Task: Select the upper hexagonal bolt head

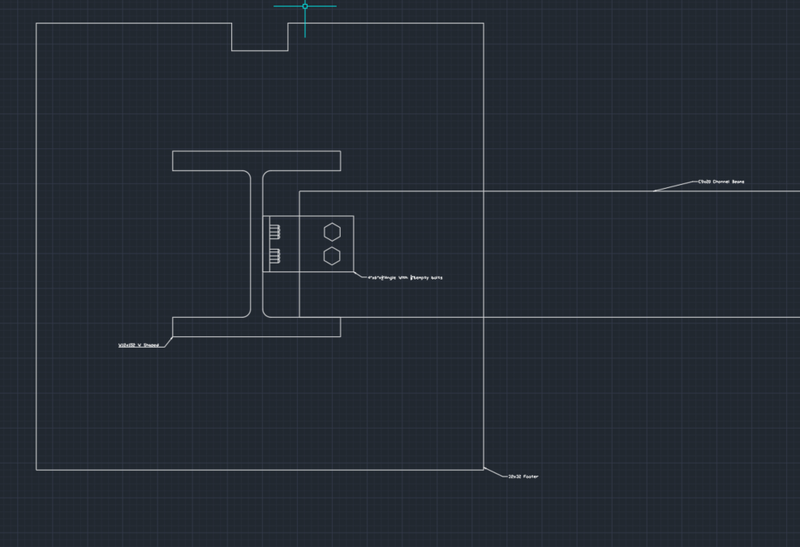Action: point(332,232)
